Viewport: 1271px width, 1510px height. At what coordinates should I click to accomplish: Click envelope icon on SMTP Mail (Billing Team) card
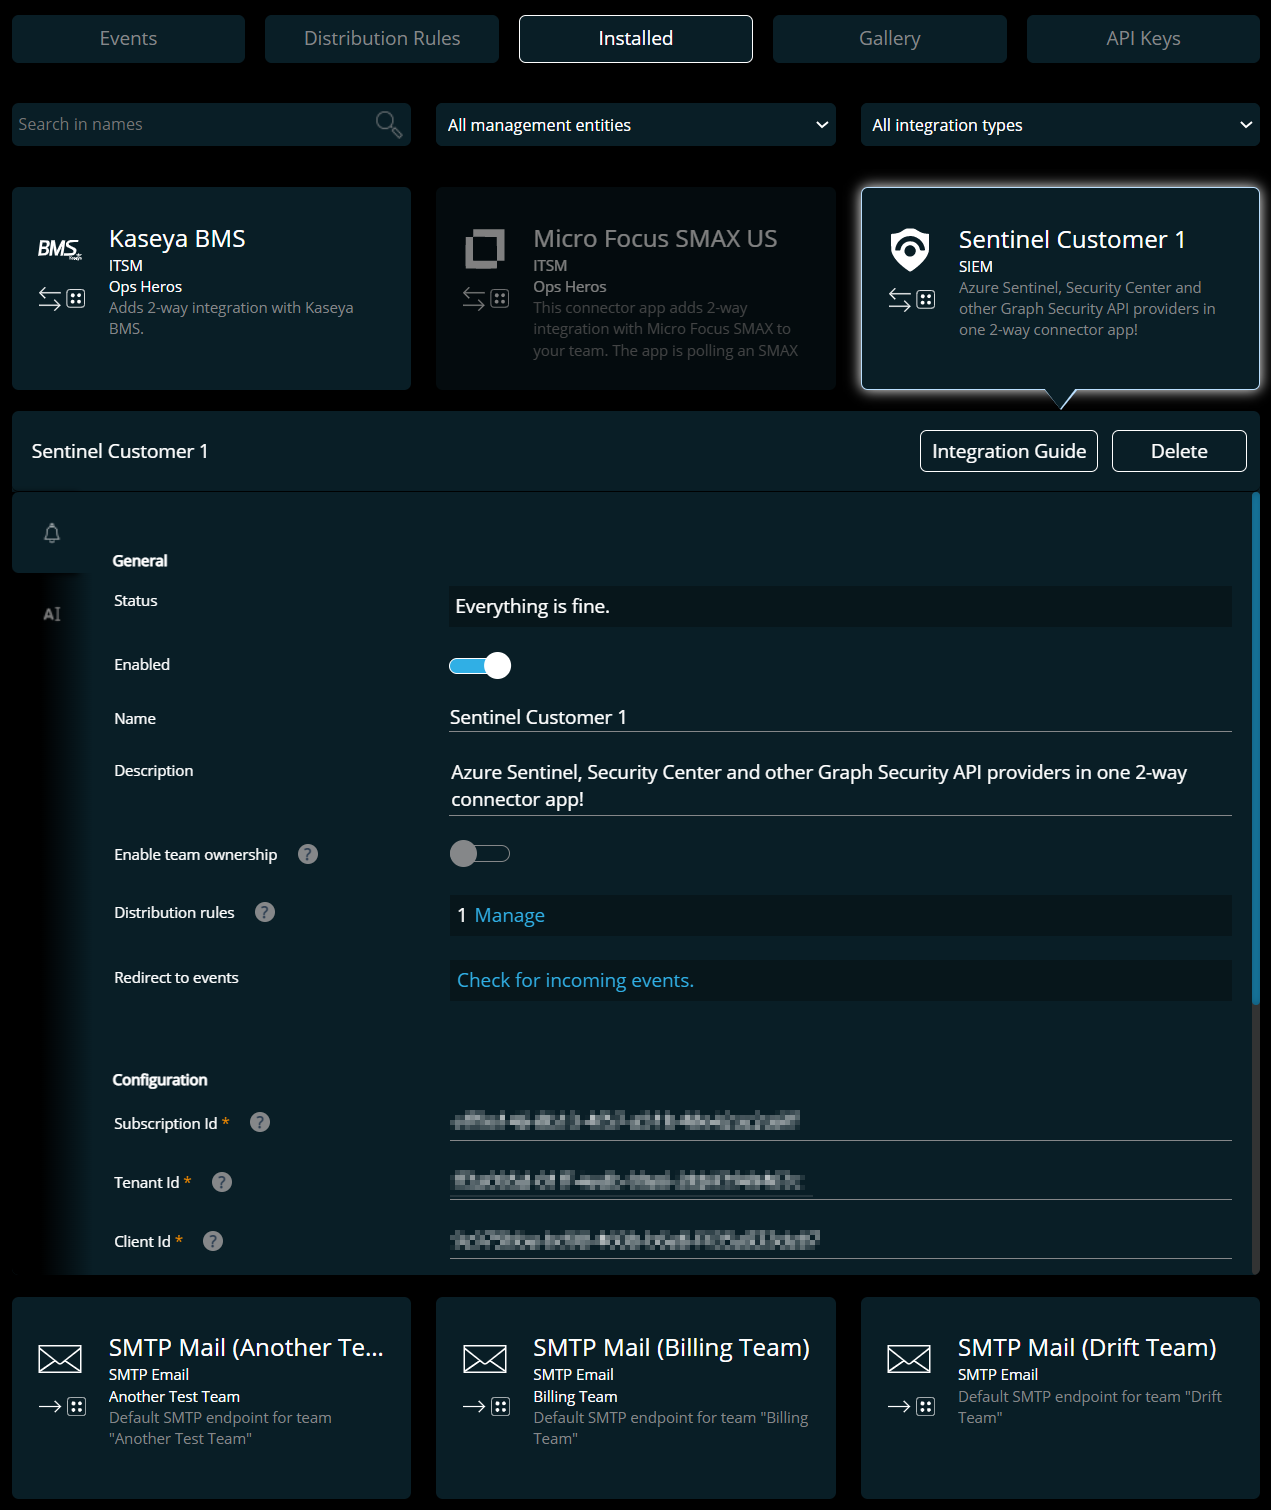click(x=485, y=1359)
